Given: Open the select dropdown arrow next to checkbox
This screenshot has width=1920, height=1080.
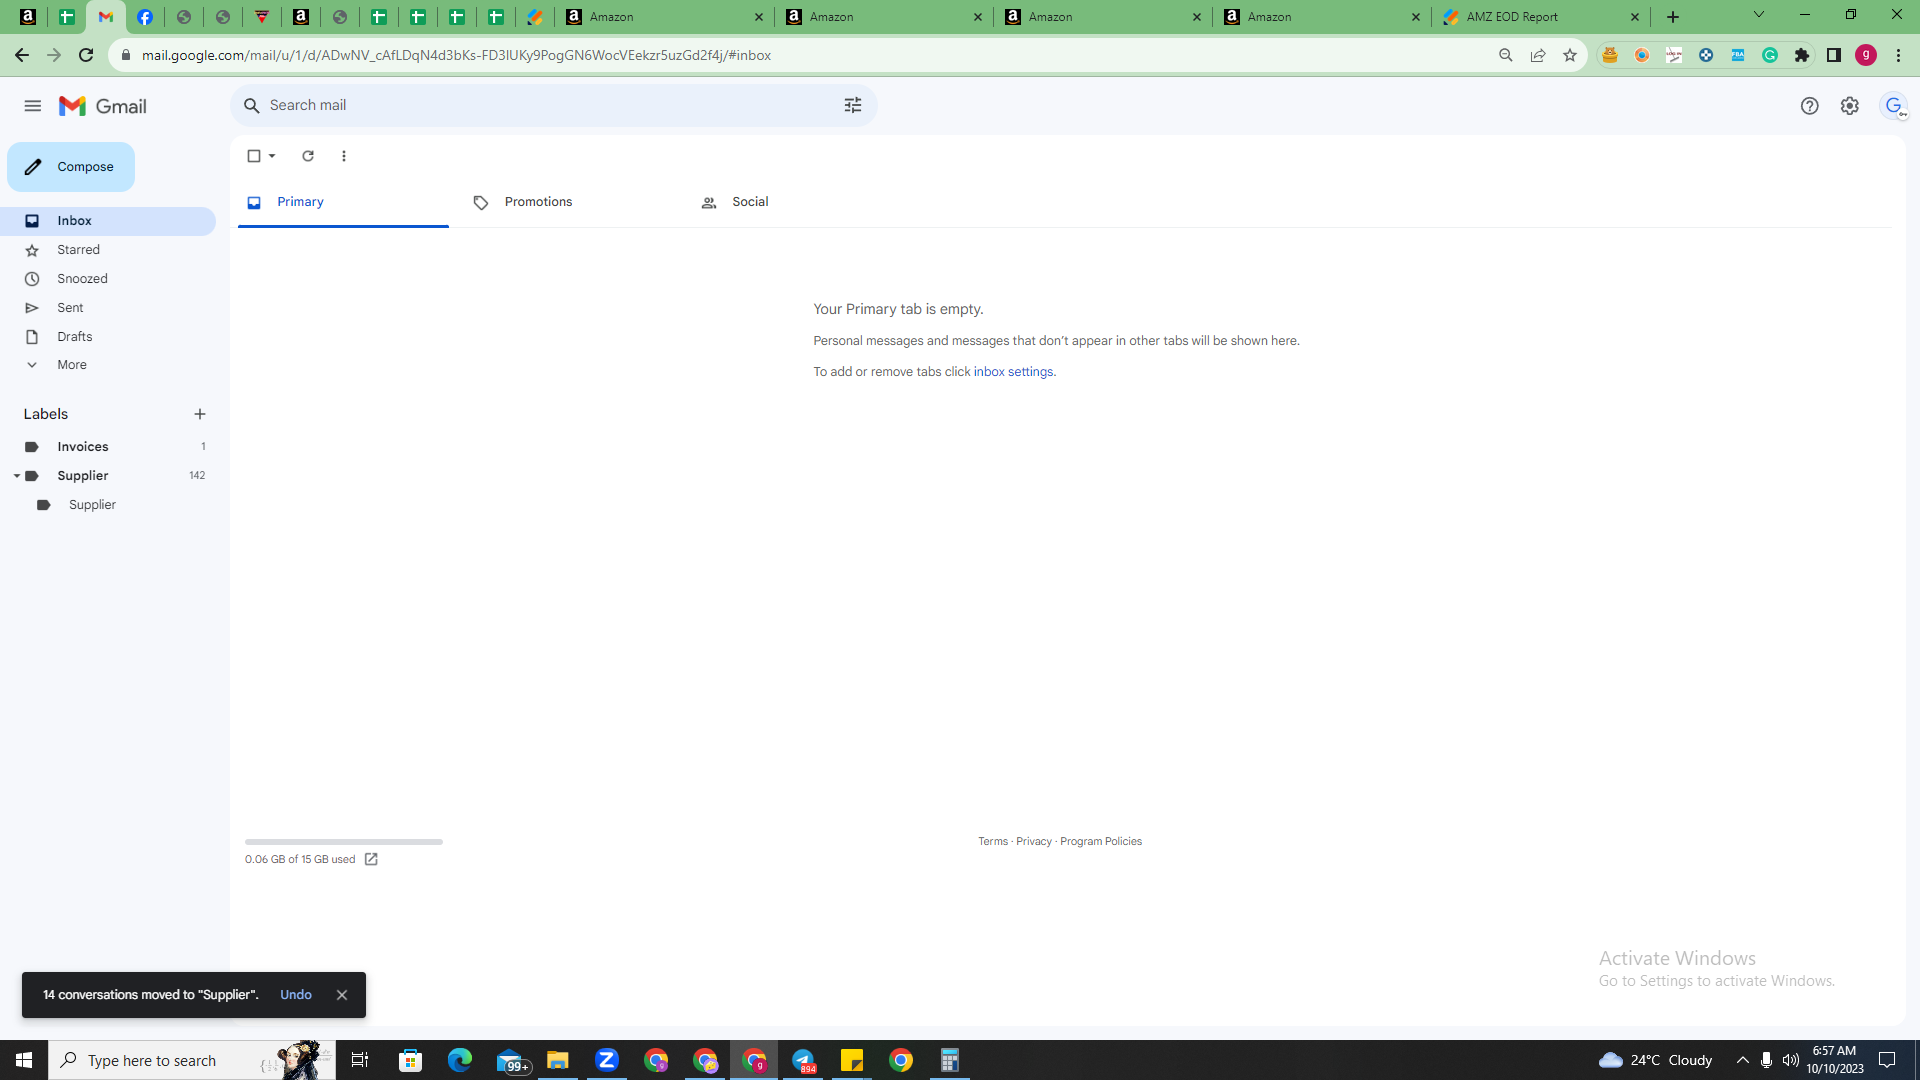Looking at the screenshot, I should coord(272,156).
